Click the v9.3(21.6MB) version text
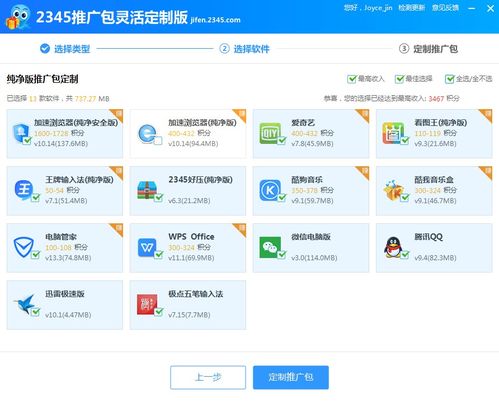The width and height of the screenshot is (499, 403). click(x=435, y=144)
